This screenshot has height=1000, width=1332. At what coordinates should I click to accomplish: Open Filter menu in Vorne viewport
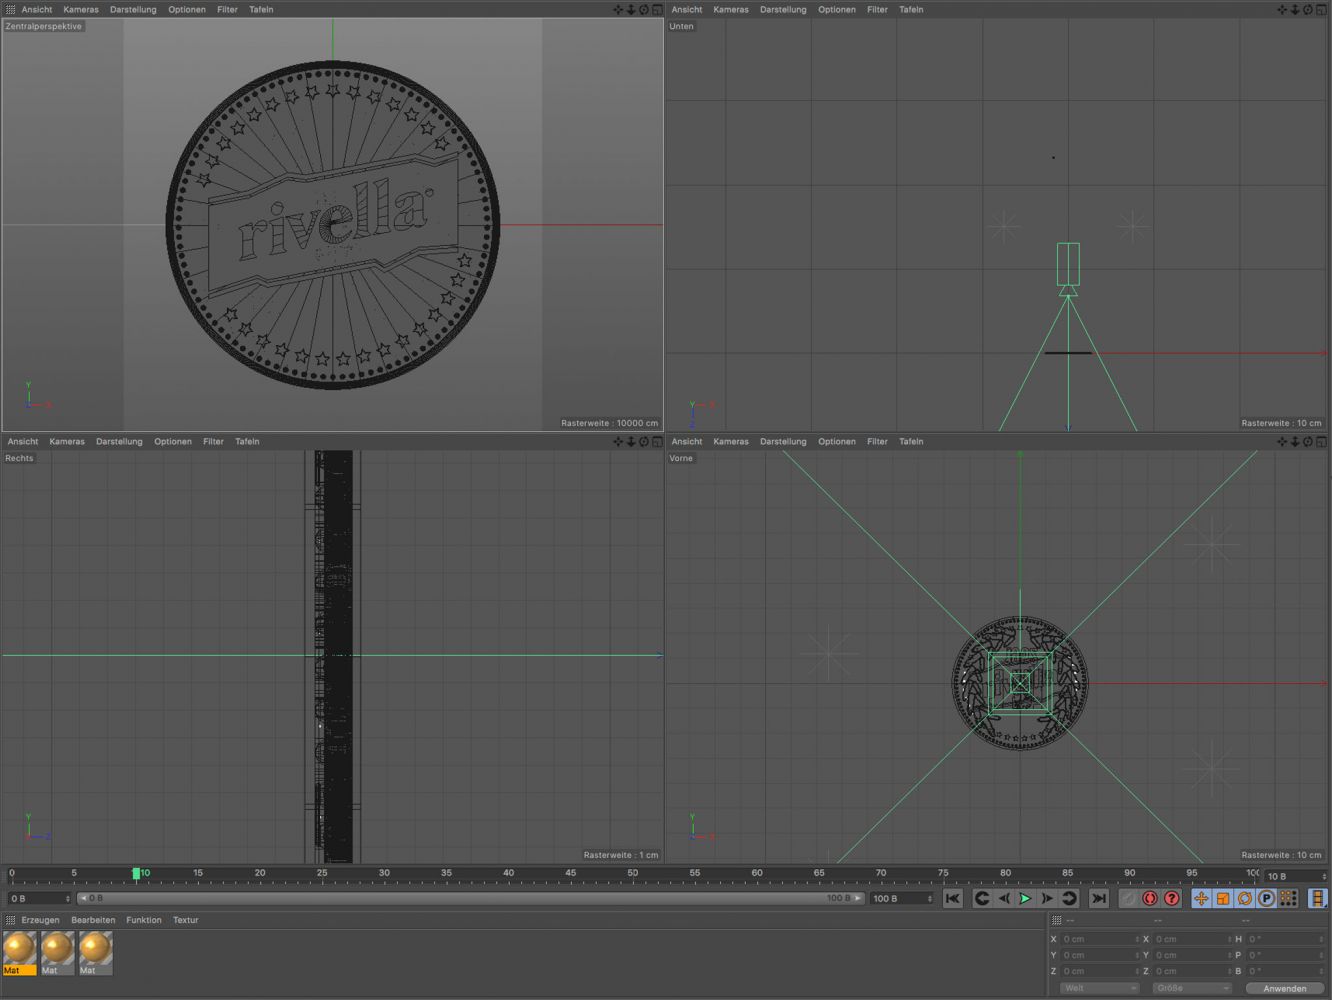877,442
